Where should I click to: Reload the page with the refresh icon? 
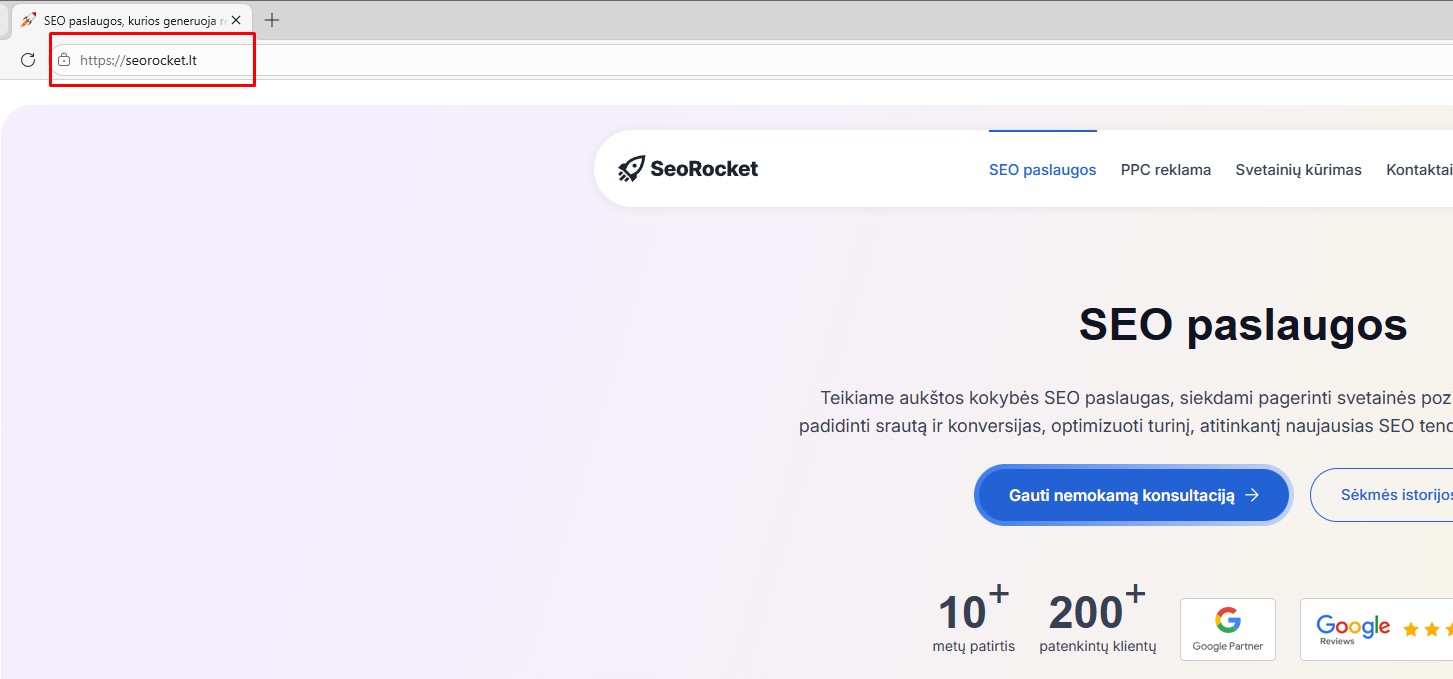pos(28,60)
